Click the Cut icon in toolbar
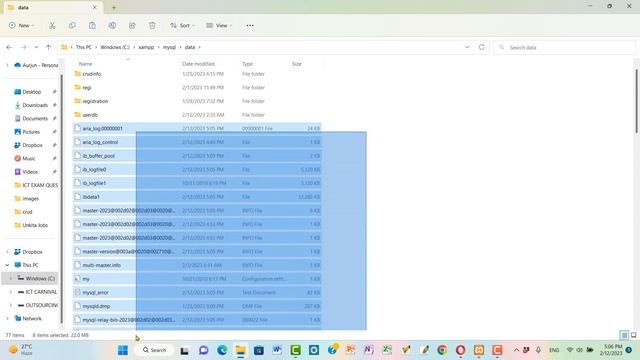Image resolution: width=640 pixels, height=360 pixels. point(52,25)
